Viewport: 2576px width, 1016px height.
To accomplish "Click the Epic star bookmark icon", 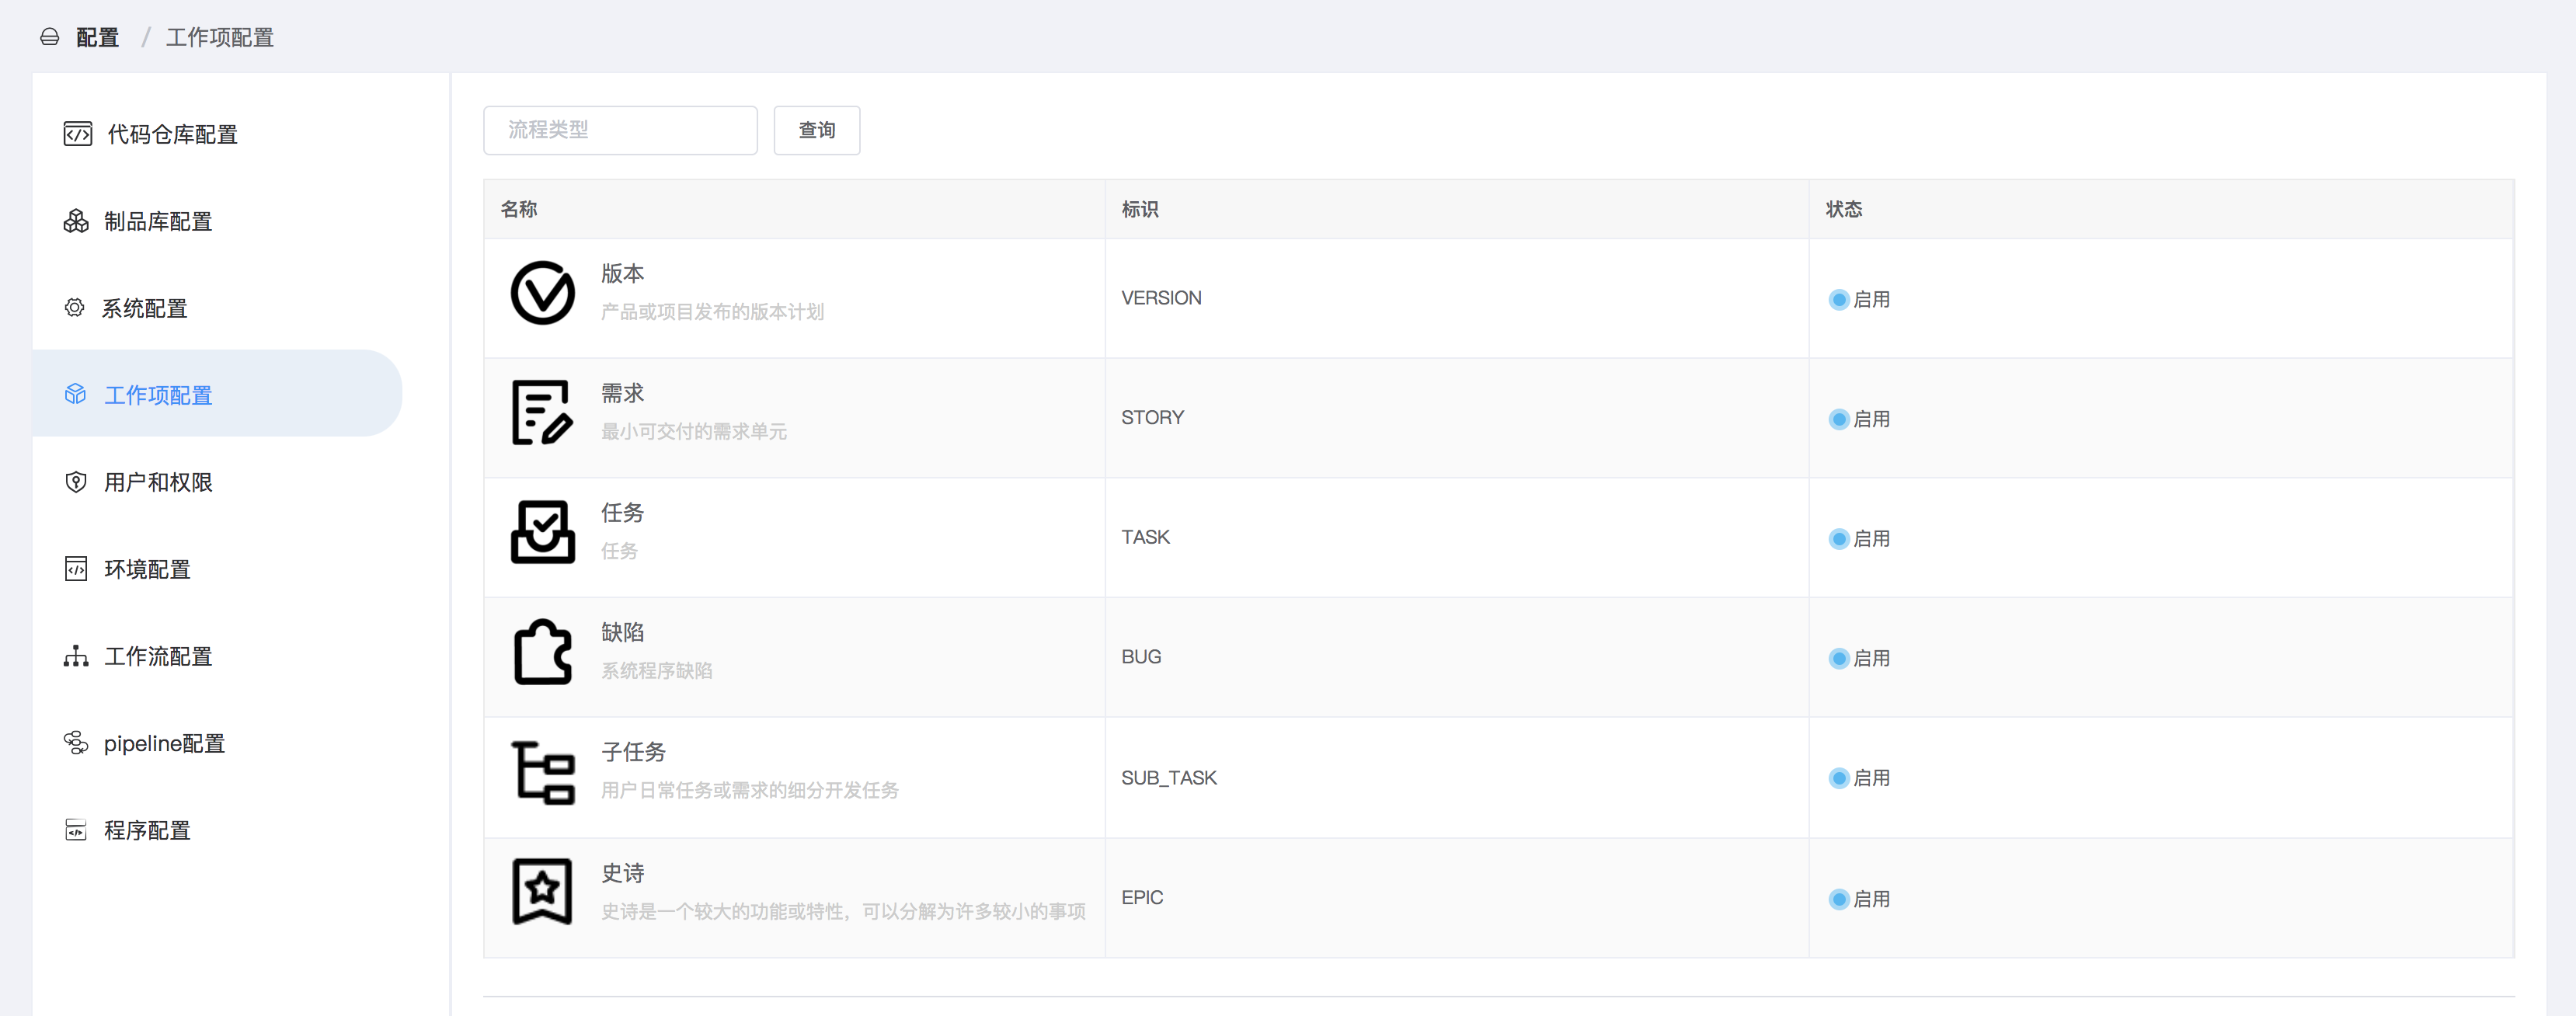I will [x=542, y=892].
